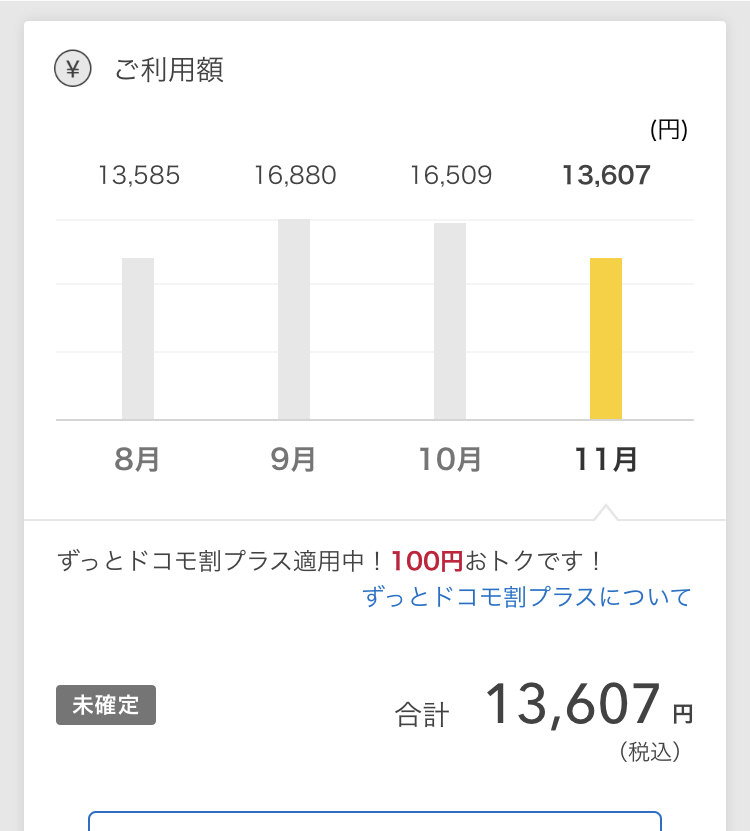Viewport: 750px width, 831px height.
Task: Open ずっとドコモ割プラスについて link
Action: [527, 597]
